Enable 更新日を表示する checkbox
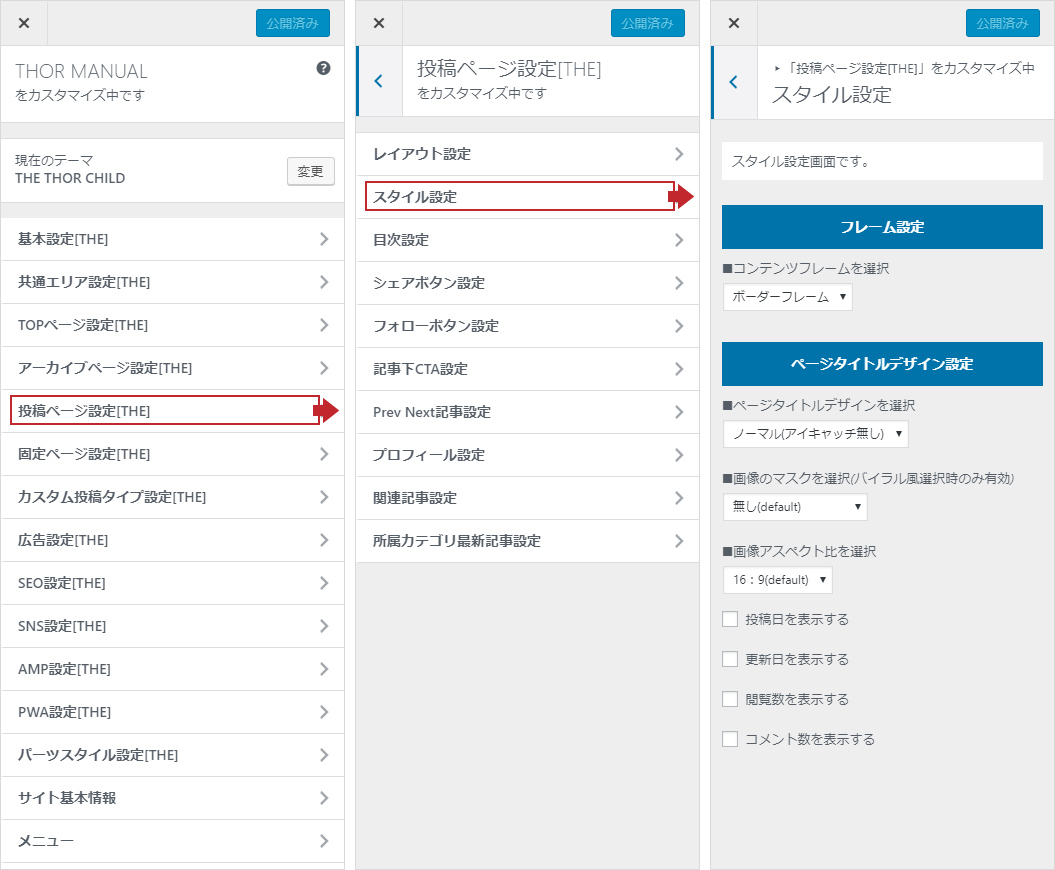1055x870 pixels. 730,659
